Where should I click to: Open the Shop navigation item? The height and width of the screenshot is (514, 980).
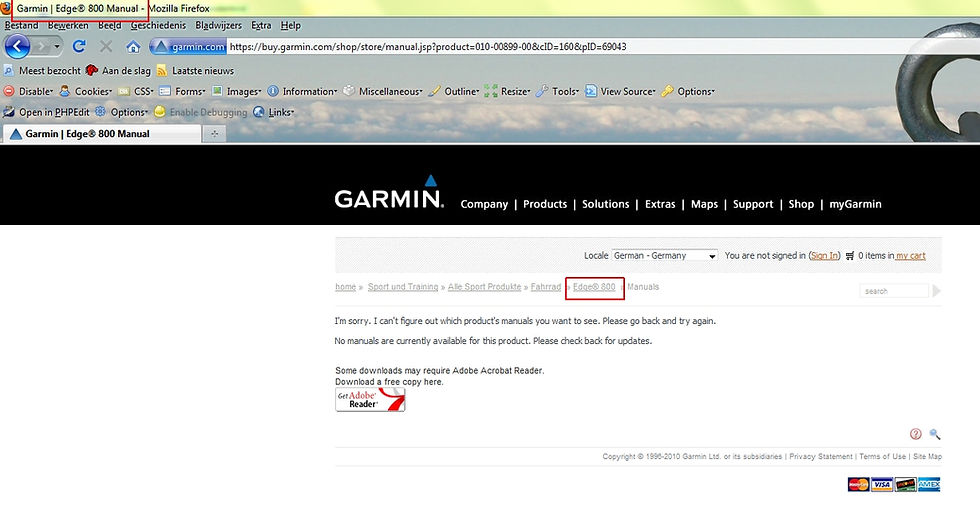tap(801, 204)
